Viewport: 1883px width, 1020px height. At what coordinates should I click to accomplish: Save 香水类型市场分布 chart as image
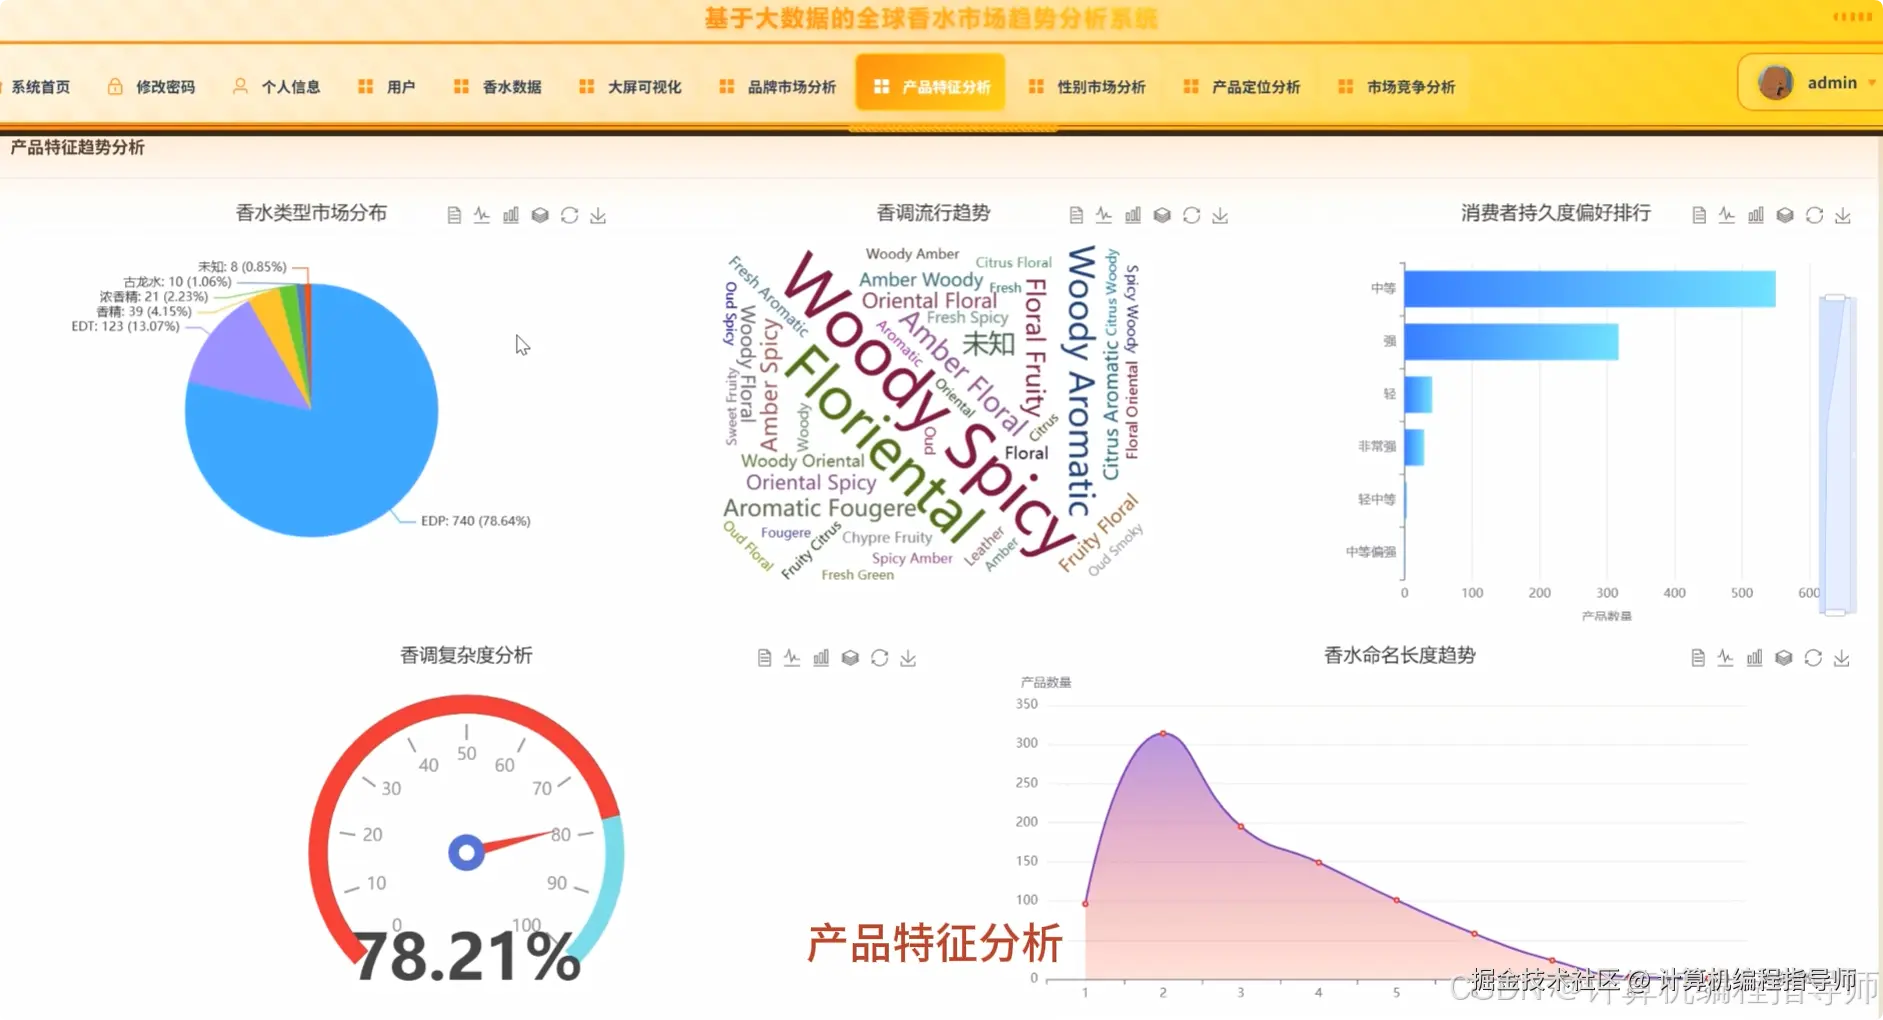coord(598,214)
